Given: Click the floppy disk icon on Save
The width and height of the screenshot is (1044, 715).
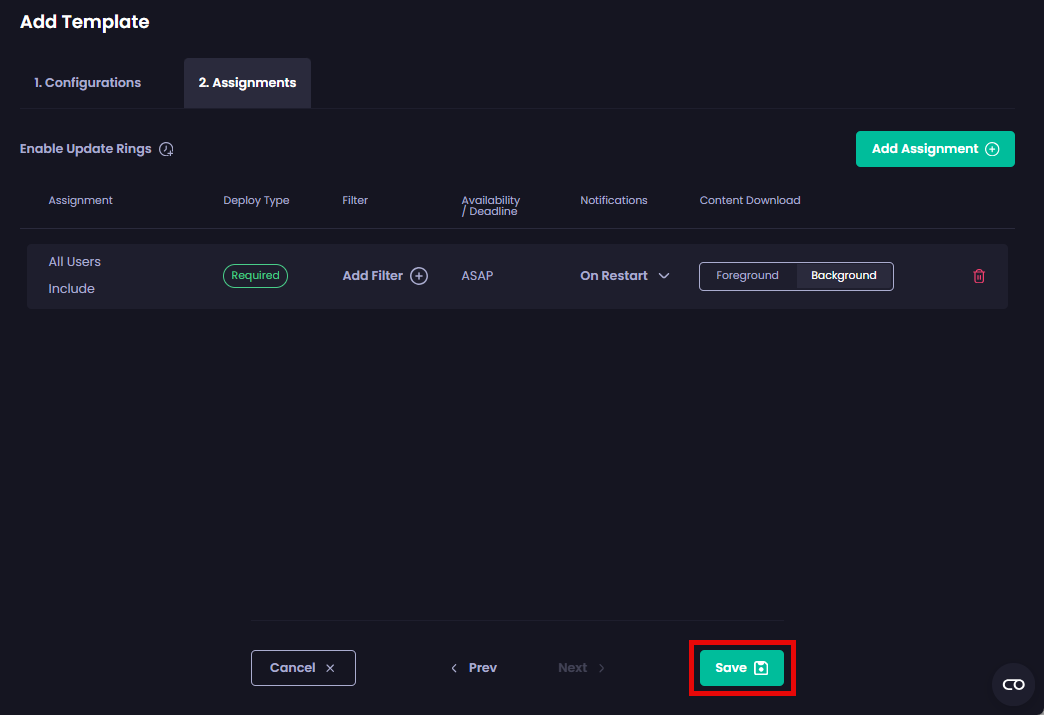Looking at the screenshot, I should 761,668.
